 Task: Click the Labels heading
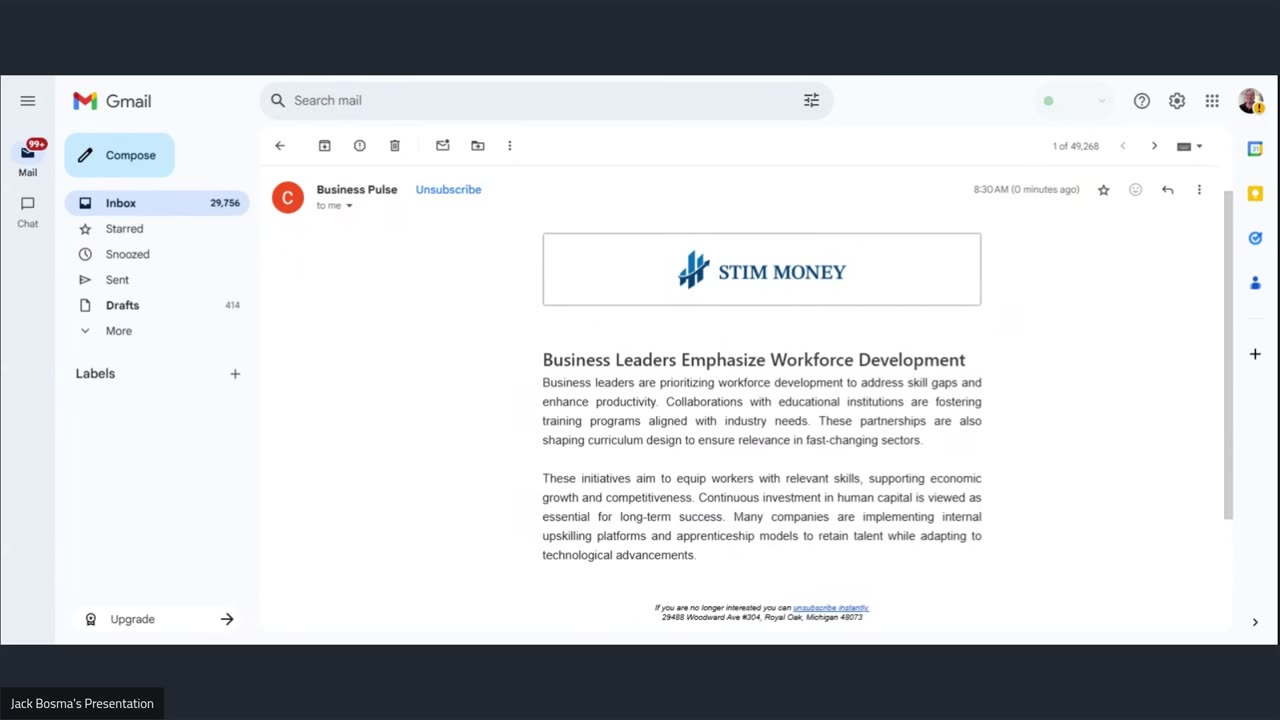pyautogui.click(x=95, y=374)
